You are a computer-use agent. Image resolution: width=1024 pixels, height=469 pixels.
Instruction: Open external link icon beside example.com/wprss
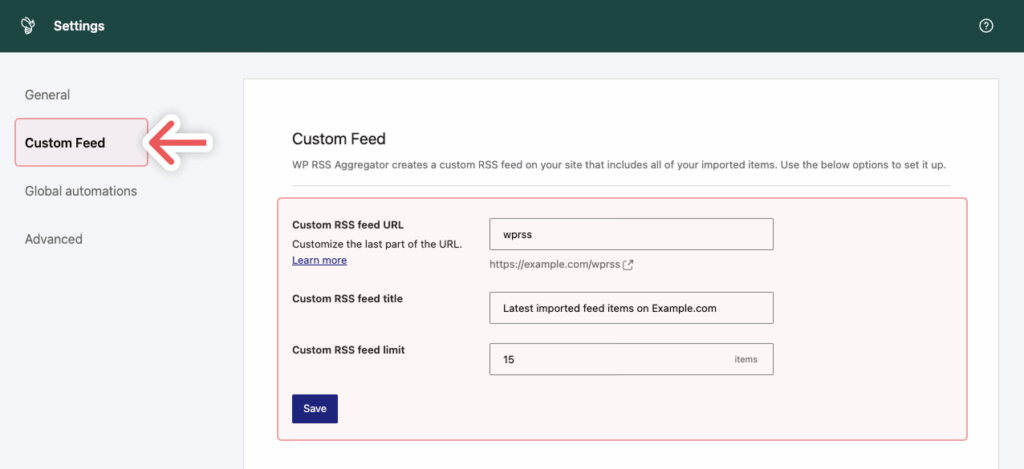628,265
